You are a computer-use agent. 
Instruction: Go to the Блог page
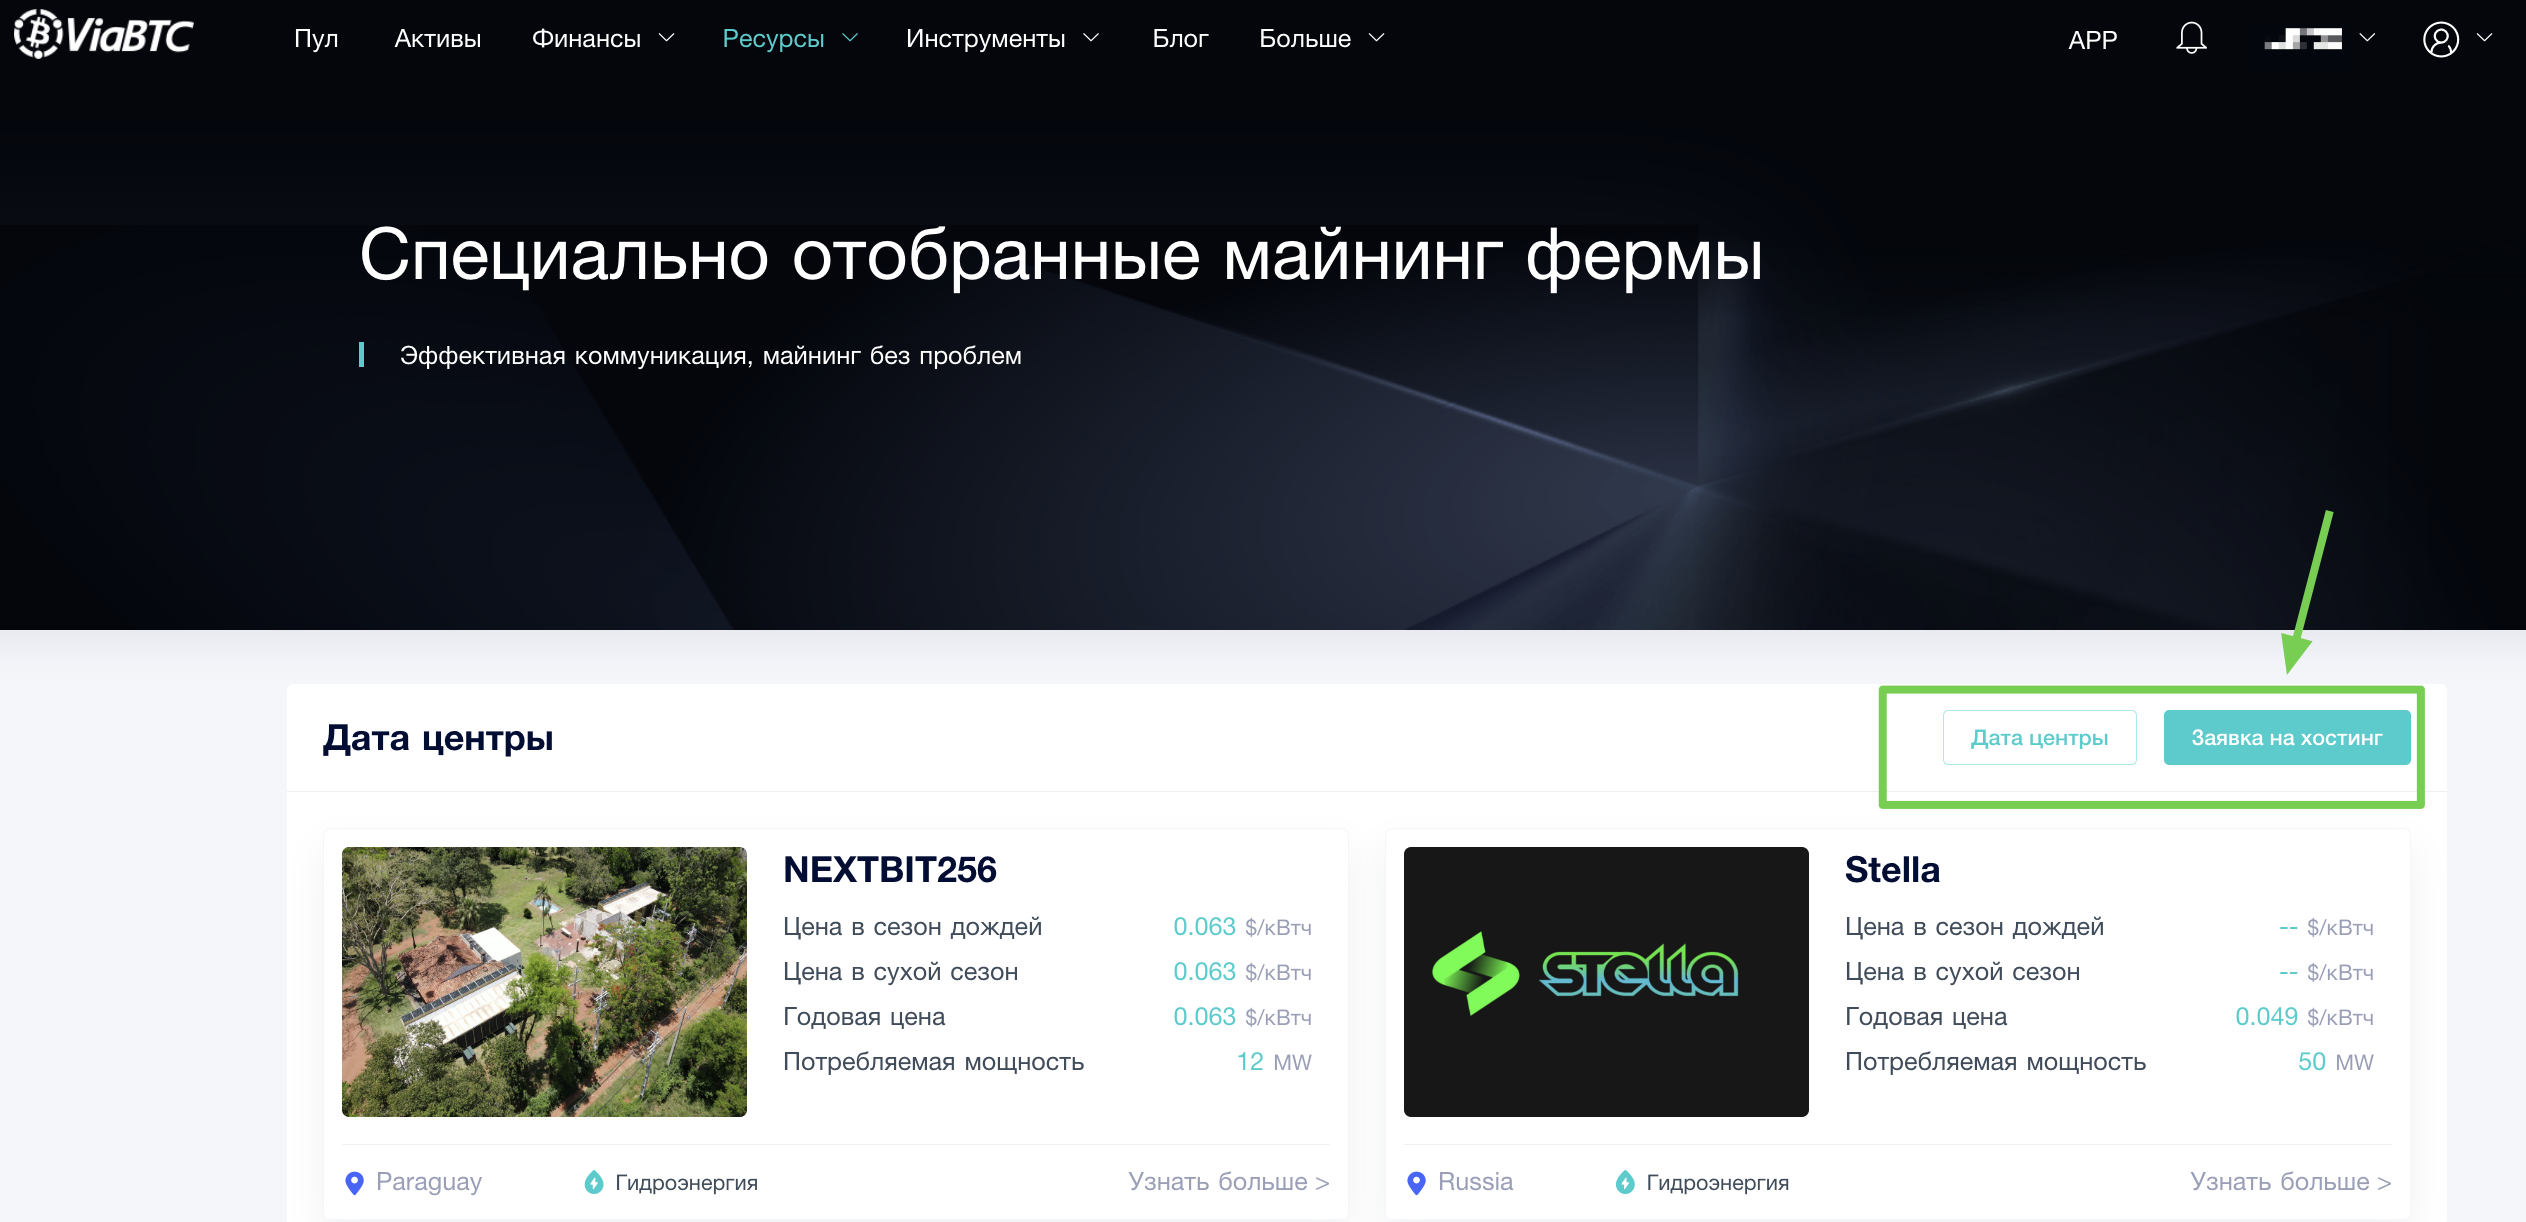[1180, 39]
